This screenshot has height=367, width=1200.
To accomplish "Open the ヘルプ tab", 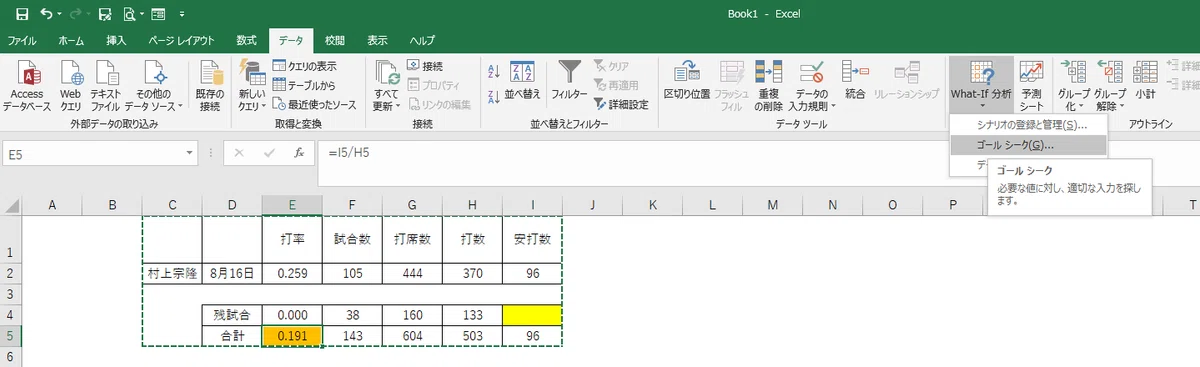I will click(x=422, y=41).
